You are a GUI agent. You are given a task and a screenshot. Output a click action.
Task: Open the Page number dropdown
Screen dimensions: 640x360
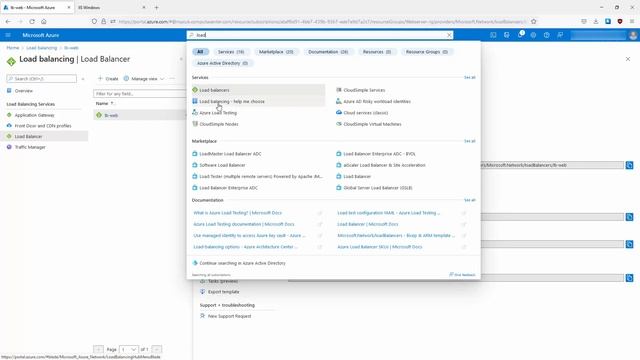point(129,349)
